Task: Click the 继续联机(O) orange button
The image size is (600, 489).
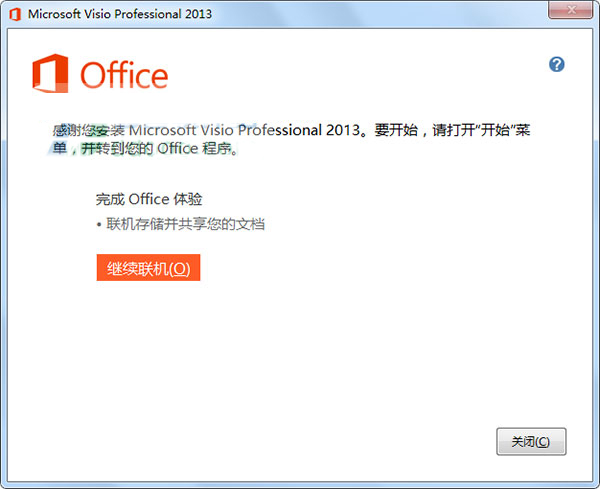Action: 148,267
